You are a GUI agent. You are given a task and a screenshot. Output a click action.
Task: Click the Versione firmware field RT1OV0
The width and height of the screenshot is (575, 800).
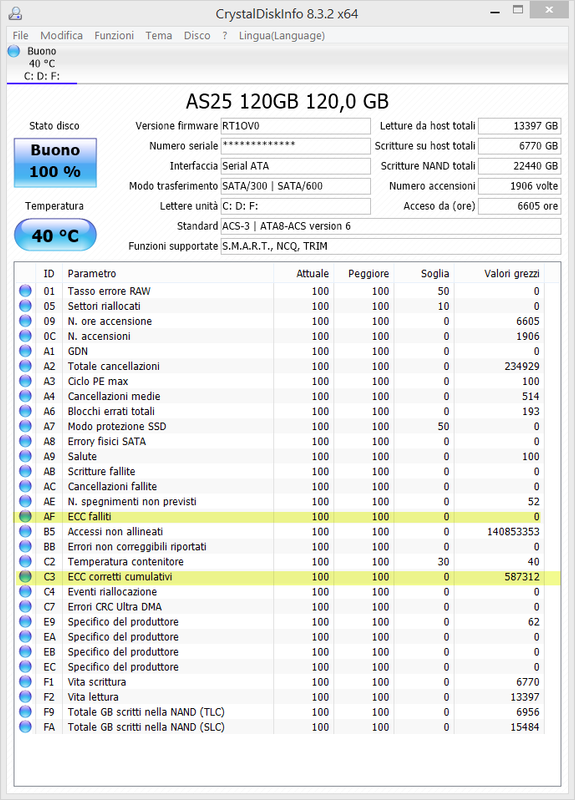point(295,126)
